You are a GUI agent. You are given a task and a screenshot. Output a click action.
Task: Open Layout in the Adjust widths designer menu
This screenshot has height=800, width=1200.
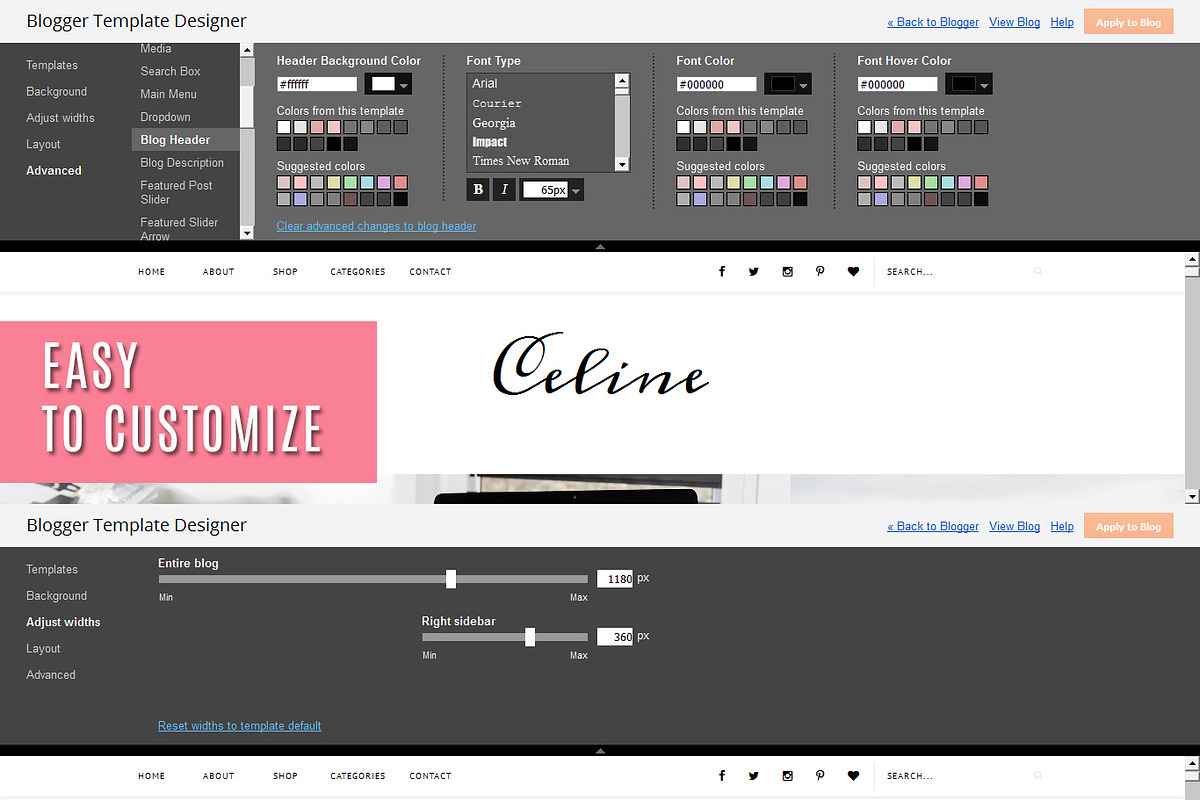[x=43, y=649]
